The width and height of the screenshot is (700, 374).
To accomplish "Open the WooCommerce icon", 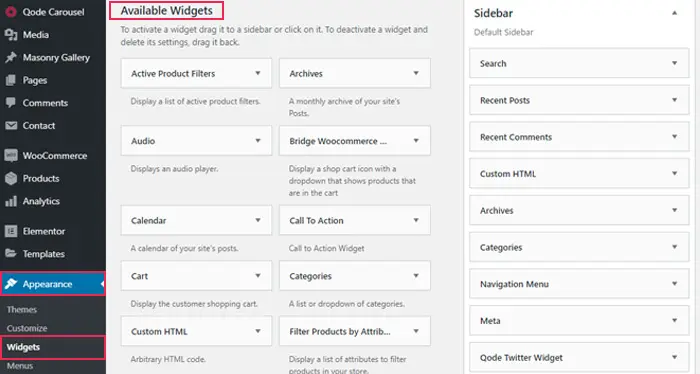I will [x=11, y=155].
